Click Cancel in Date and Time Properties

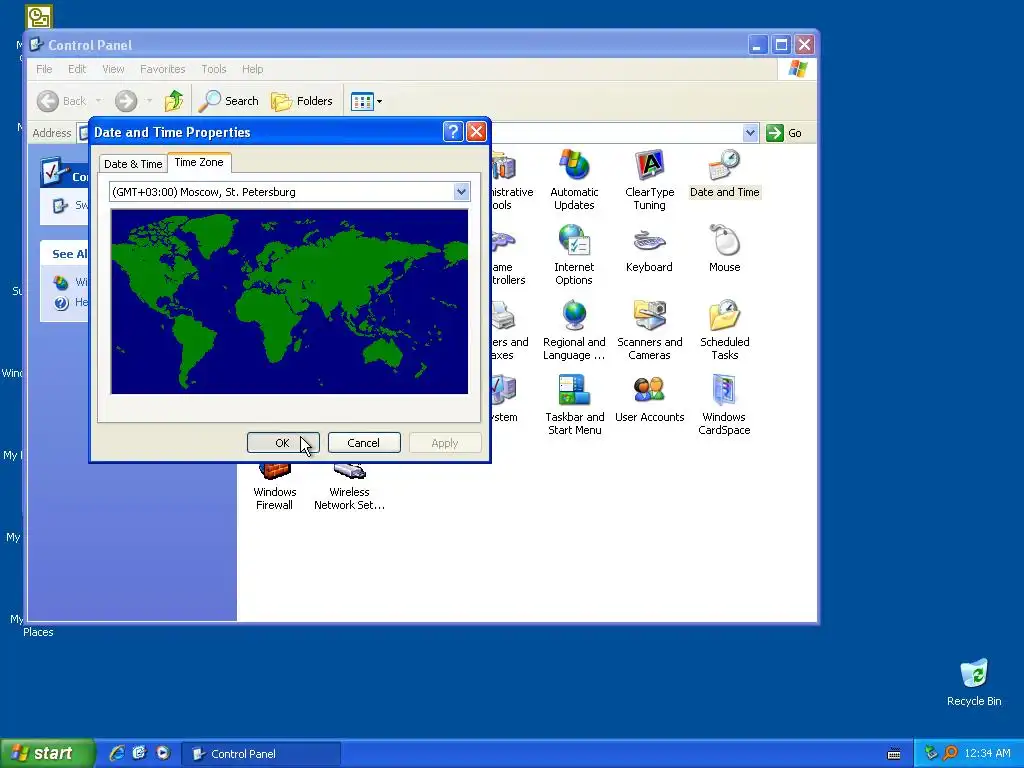[364, 443]
